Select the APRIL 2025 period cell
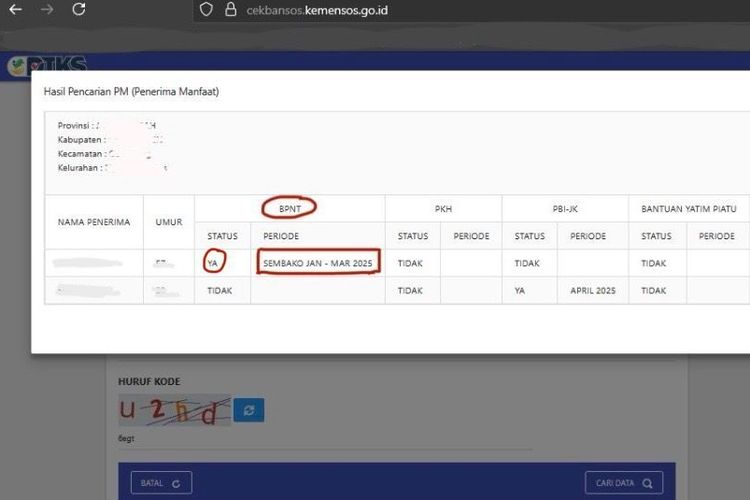The image size is (750, 500). click(x=592, y=290)
